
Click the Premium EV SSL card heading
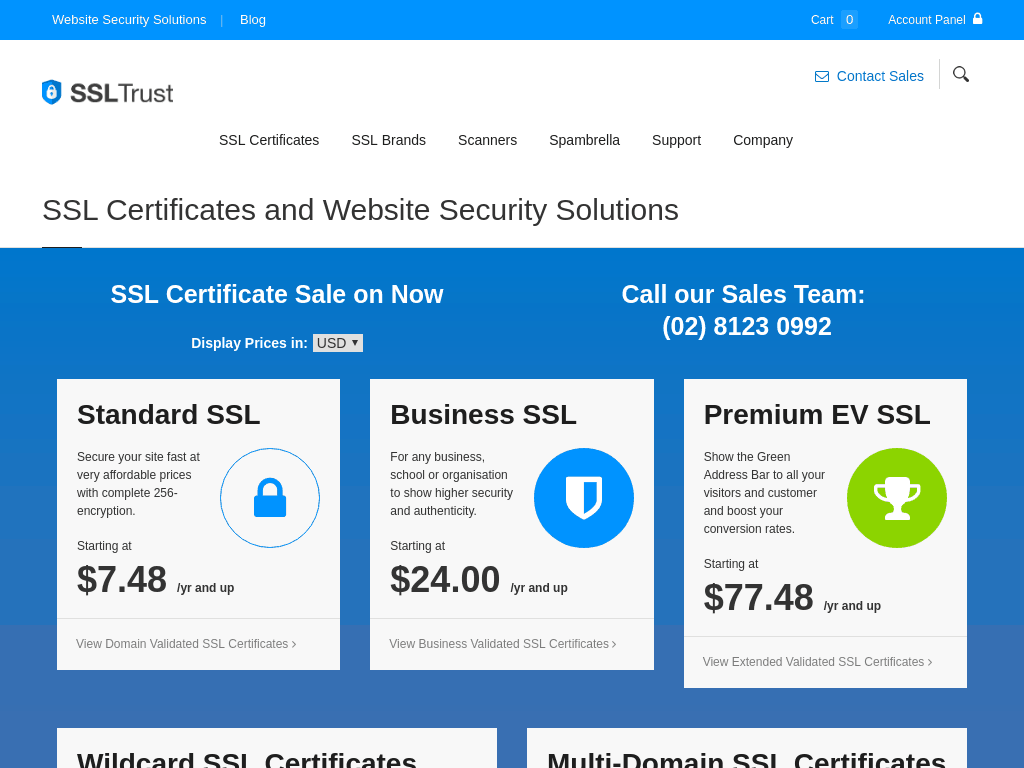tap(817, 415)
